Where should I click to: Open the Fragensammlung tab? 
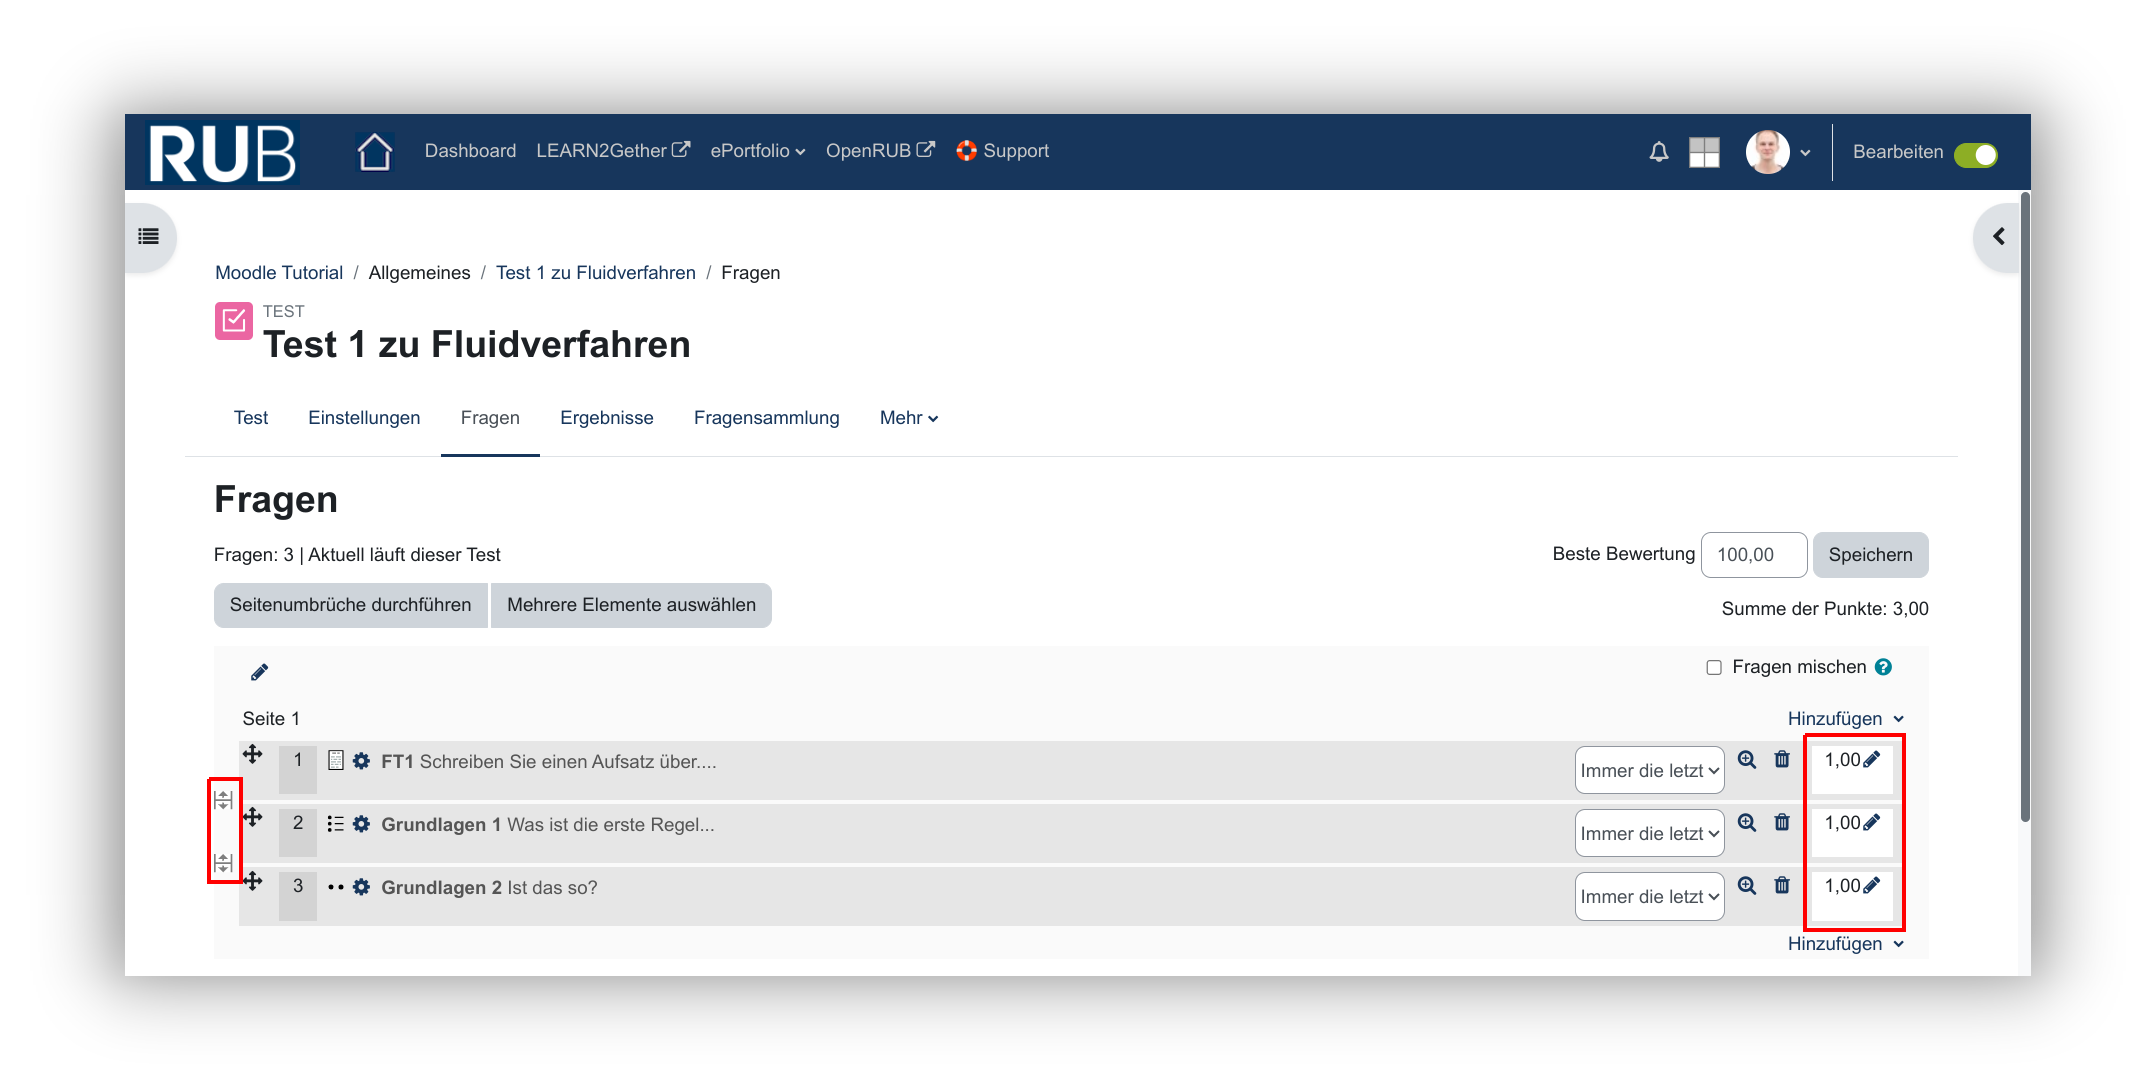(x=766, y=418)
